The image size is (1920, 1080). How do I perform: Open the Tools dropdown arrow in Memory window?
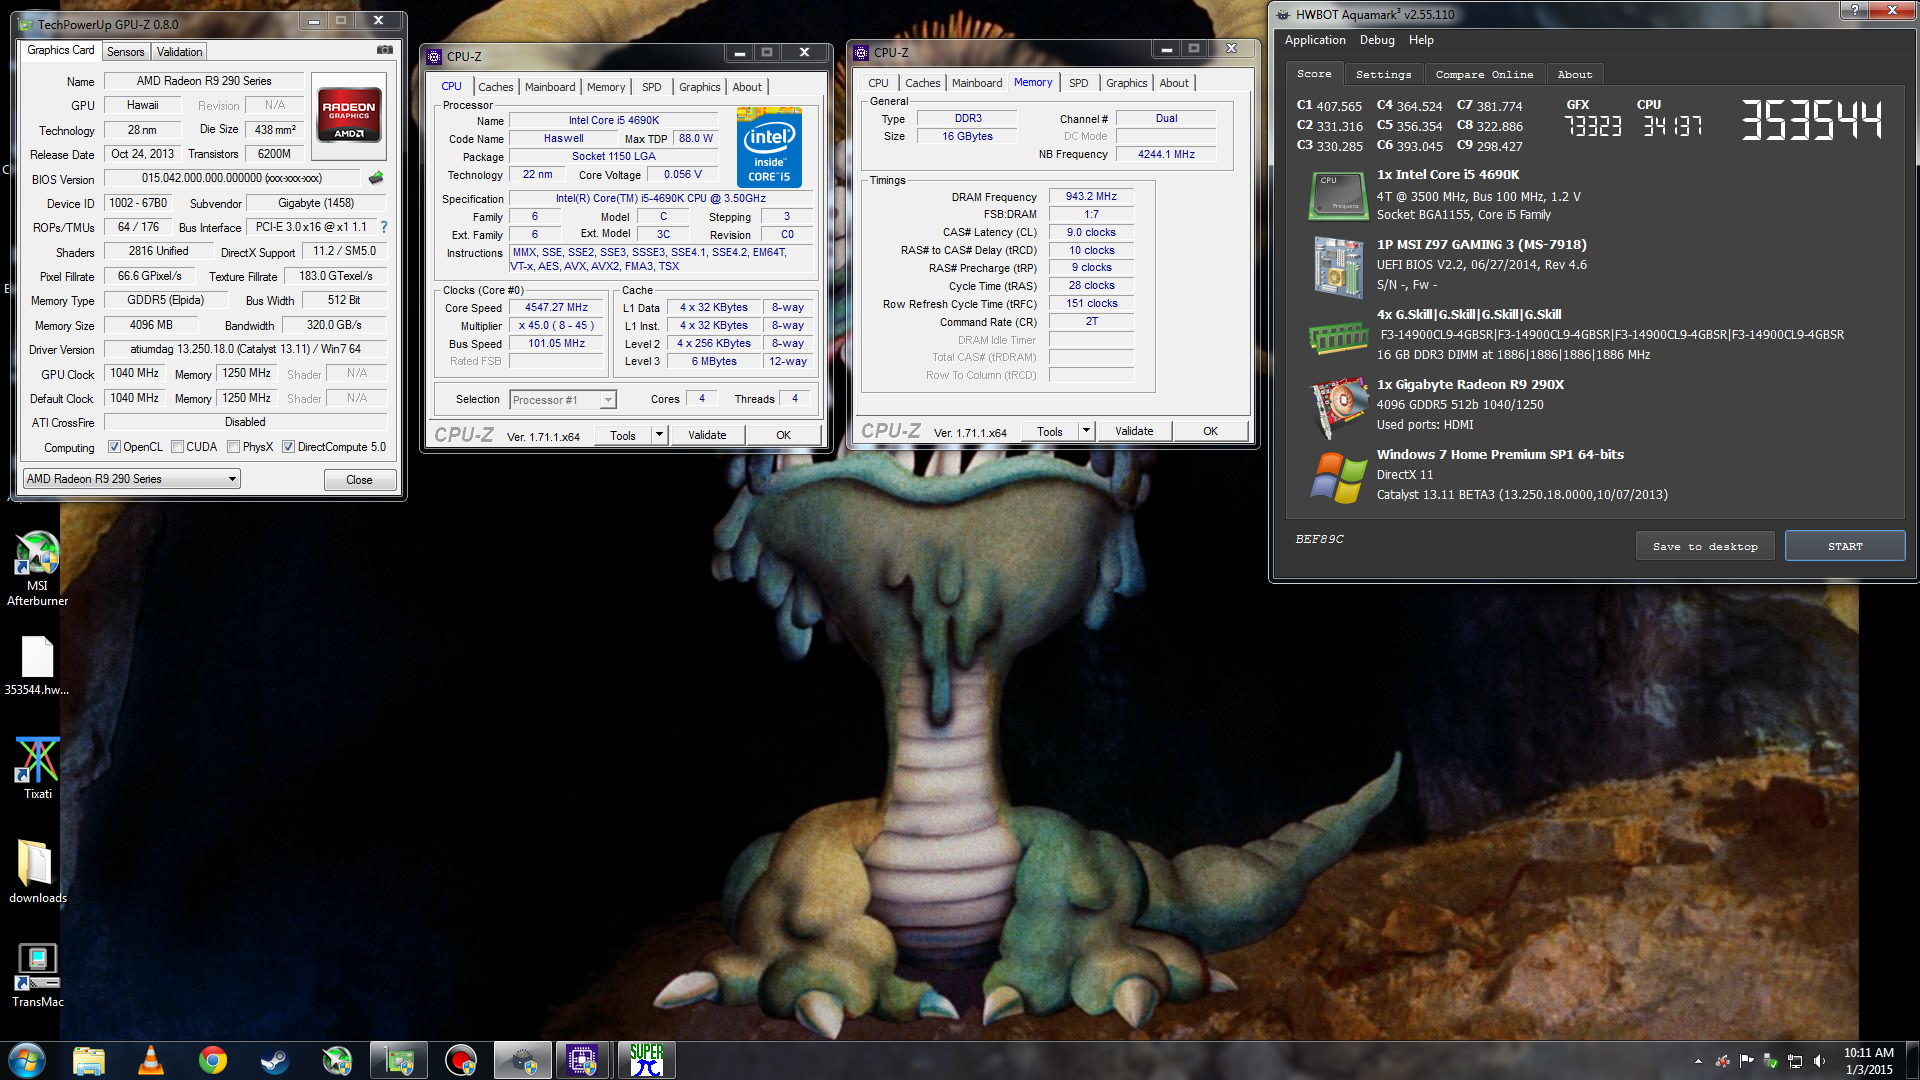(1086, 431)
